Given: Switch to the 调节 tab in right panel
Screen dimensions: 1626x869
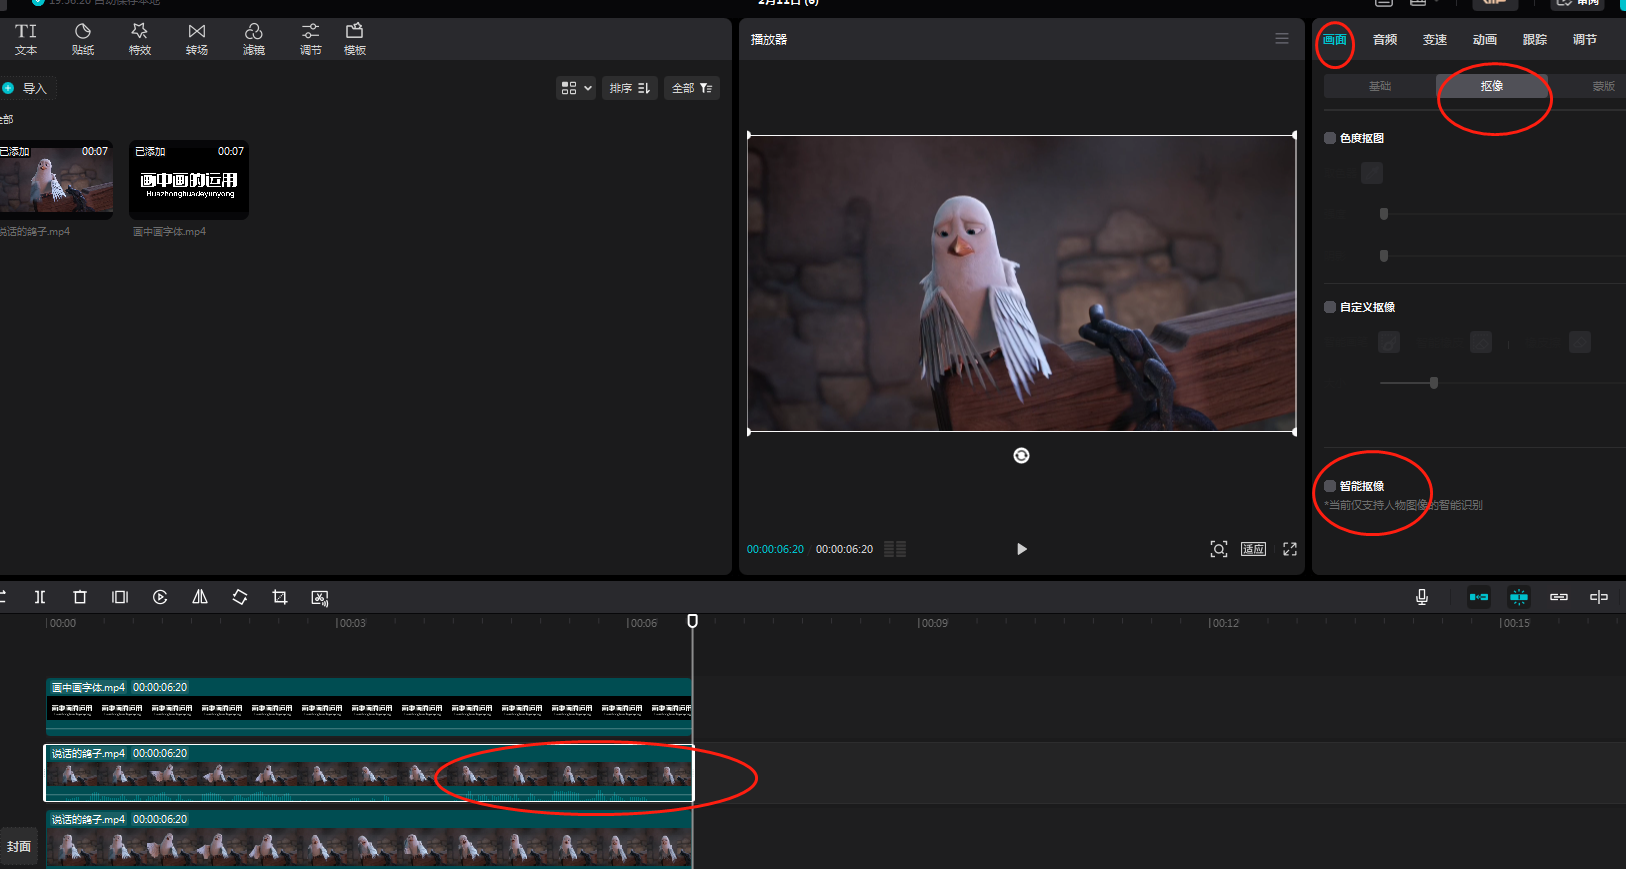Looking at the screenshot, I should [x=1585, y=40].
